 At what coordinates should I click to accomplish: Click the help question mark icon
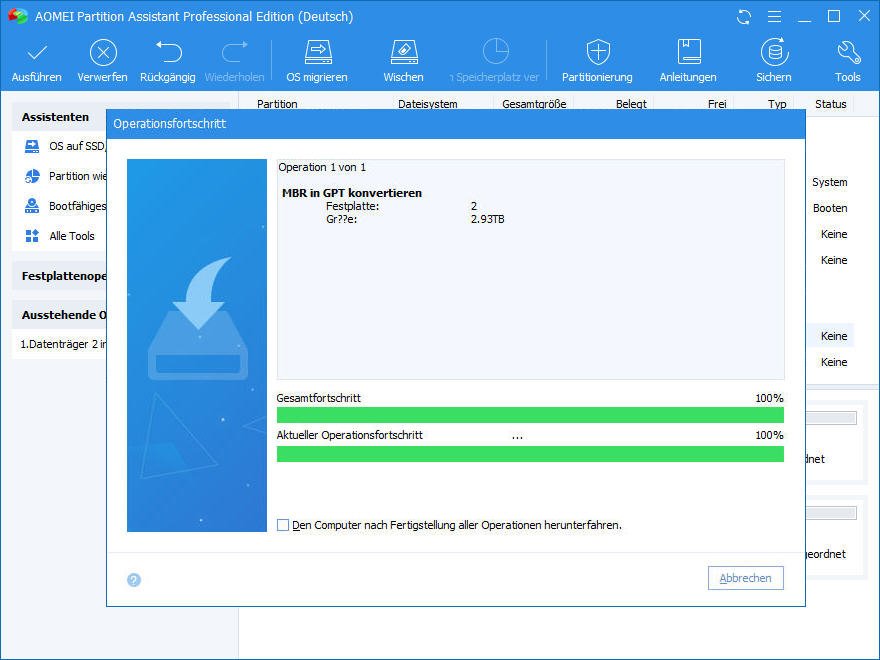tap(134, 580)
